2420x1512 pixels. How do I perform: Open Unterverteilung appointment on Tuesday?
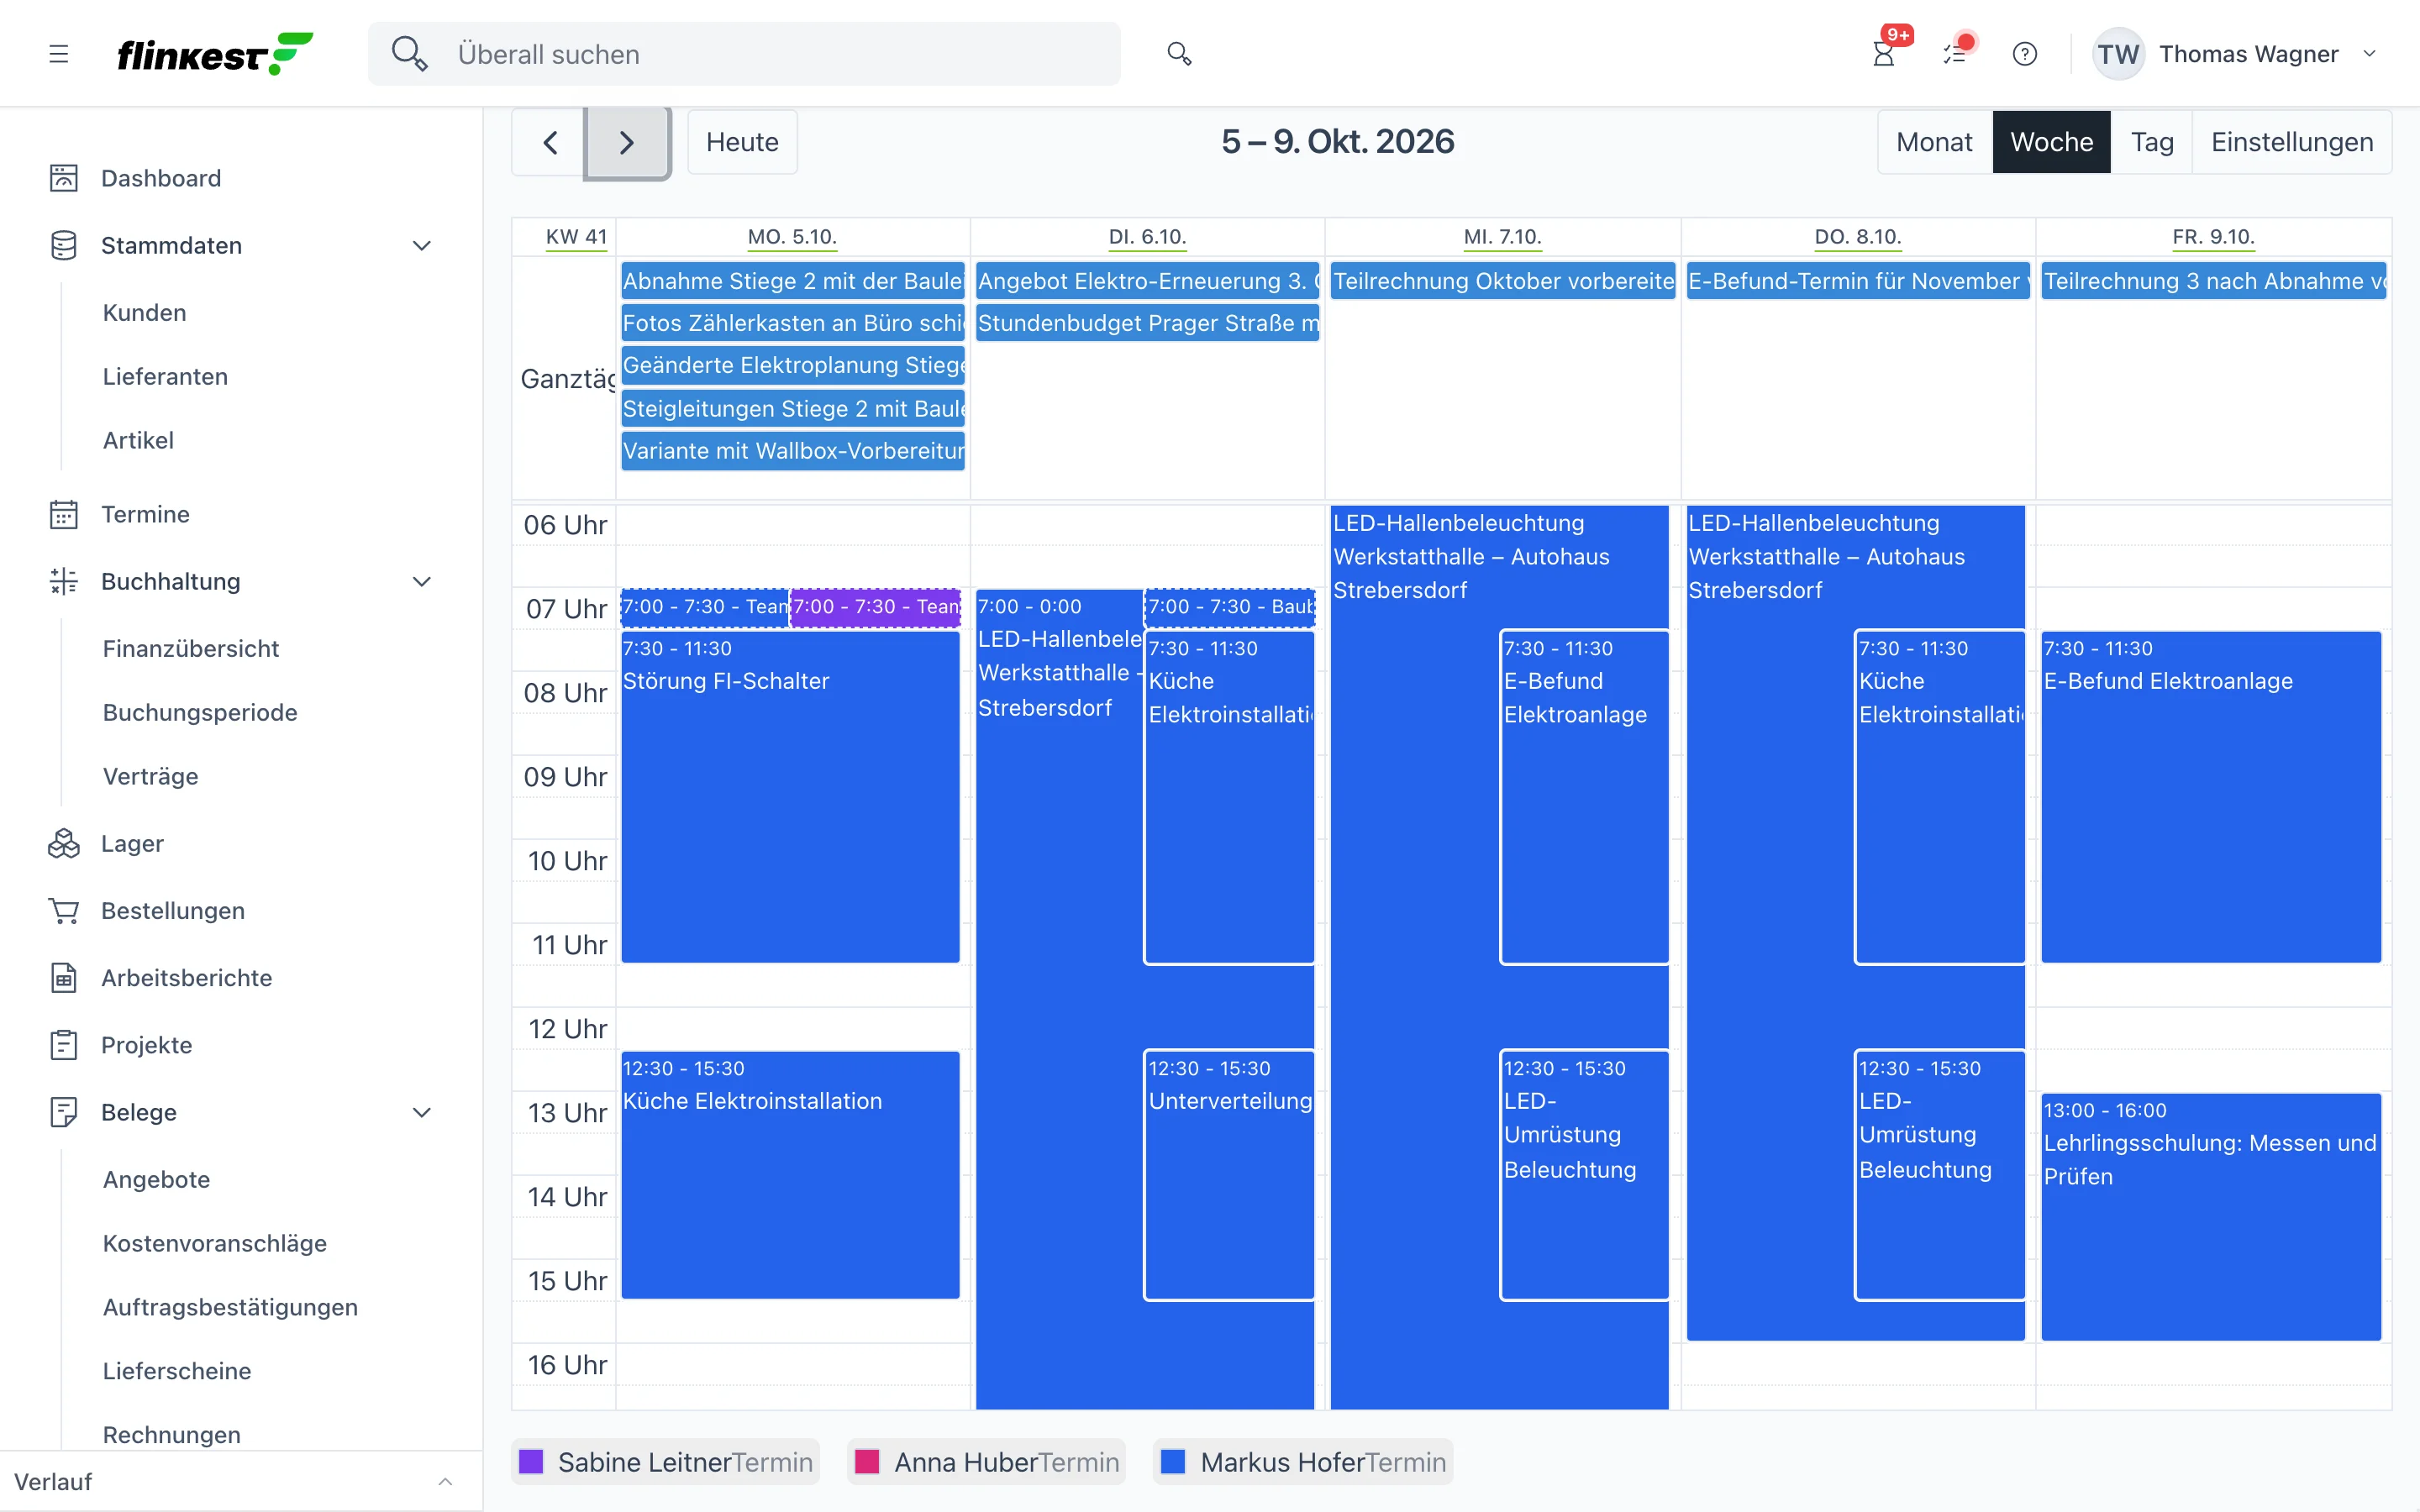[1229, 1174]
